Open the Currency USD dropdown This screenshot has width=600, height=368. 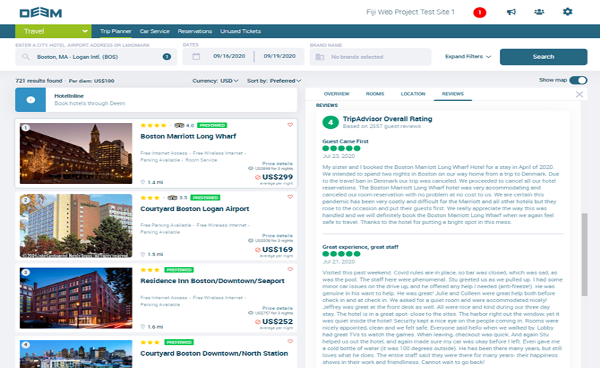pos(215,81)
